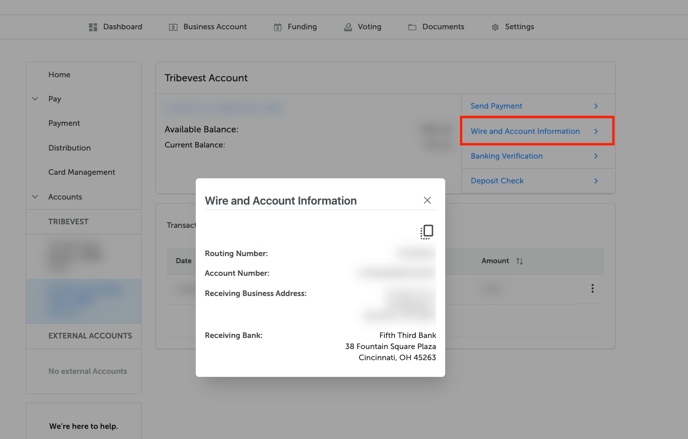Click the Documents folder icon
Image resolution: width=688 pixels, height=439 pixels.
412,27
